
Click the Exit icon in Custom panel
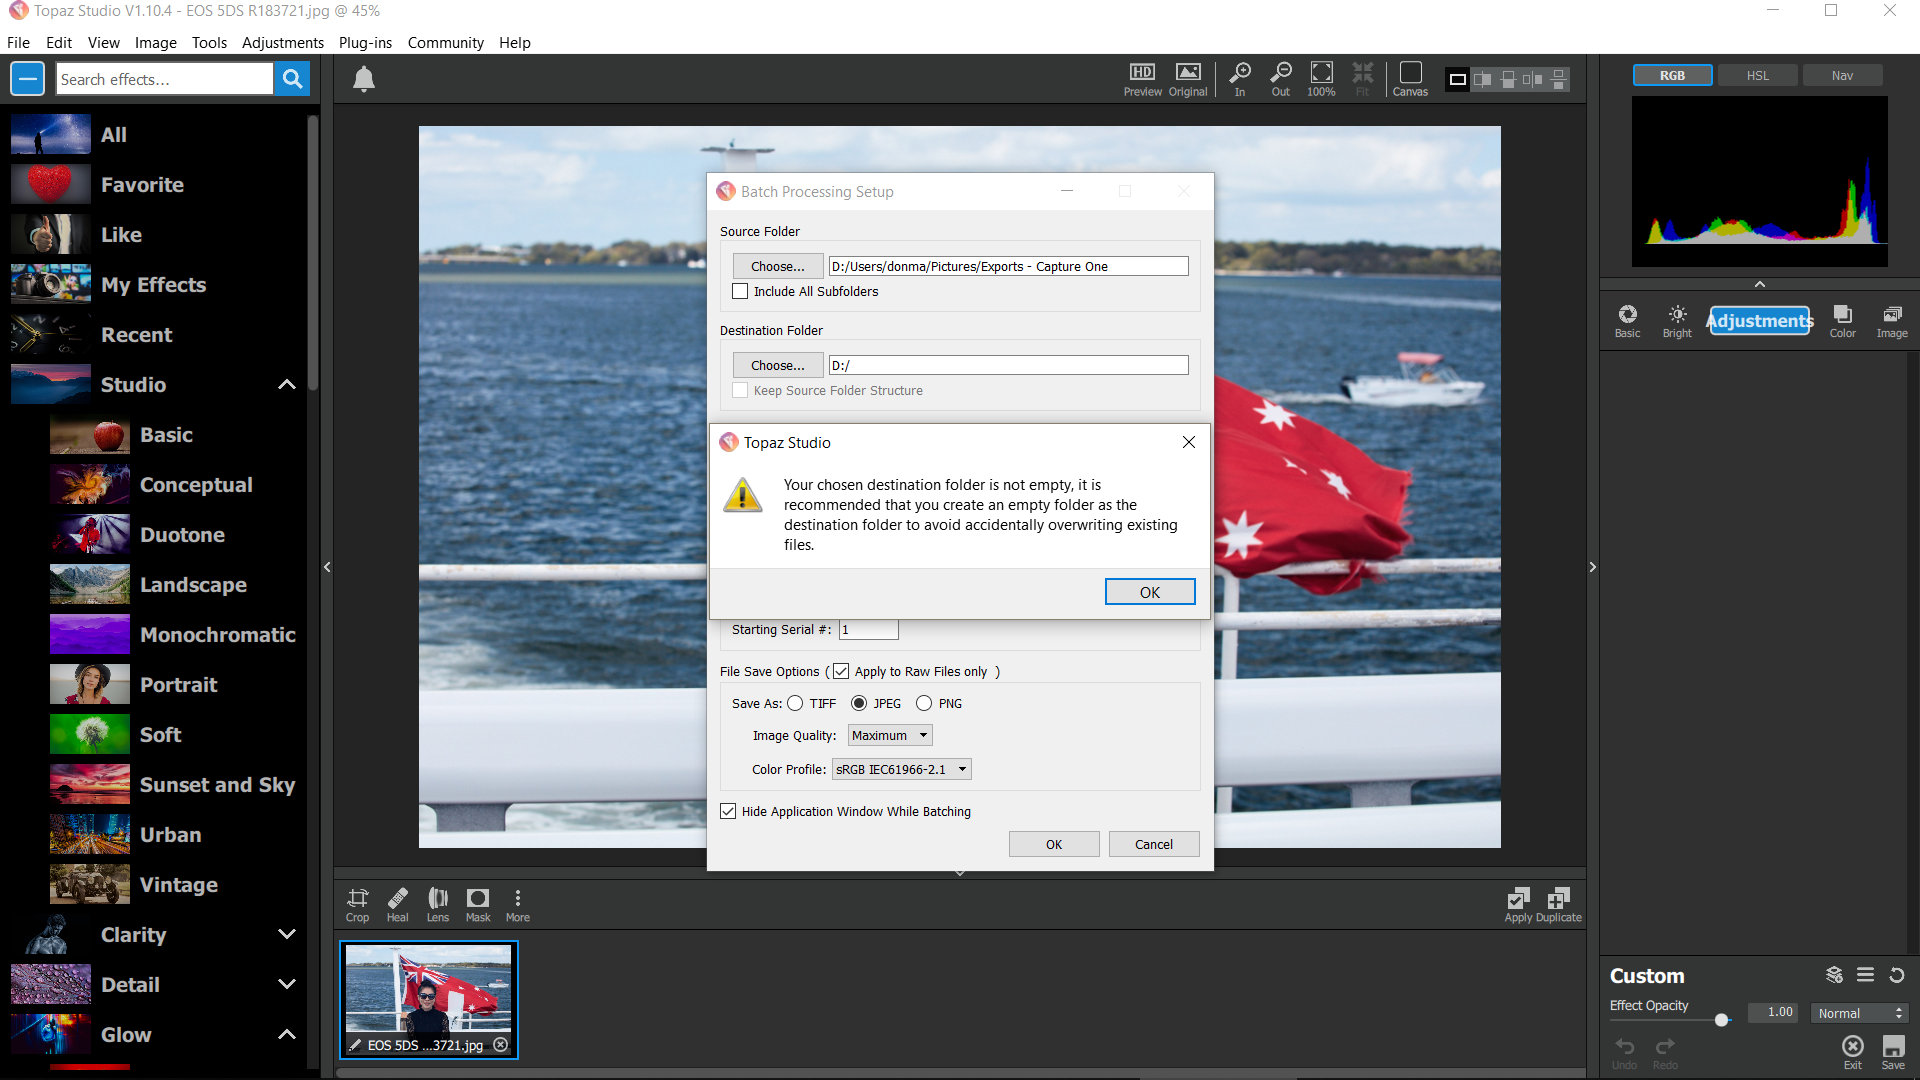click(x=1853, y=1052)
